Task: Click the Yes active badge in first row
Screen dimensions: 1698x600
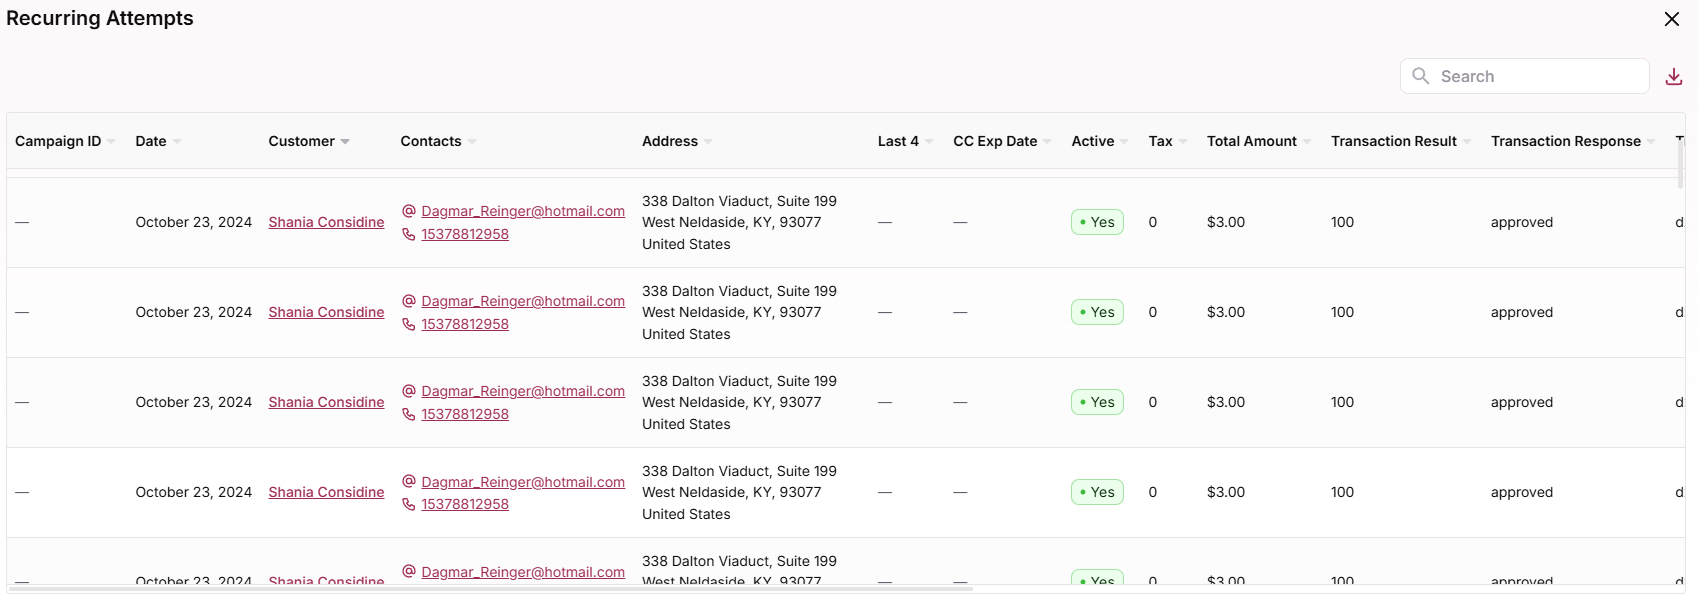Action: tap(1097, 222)
